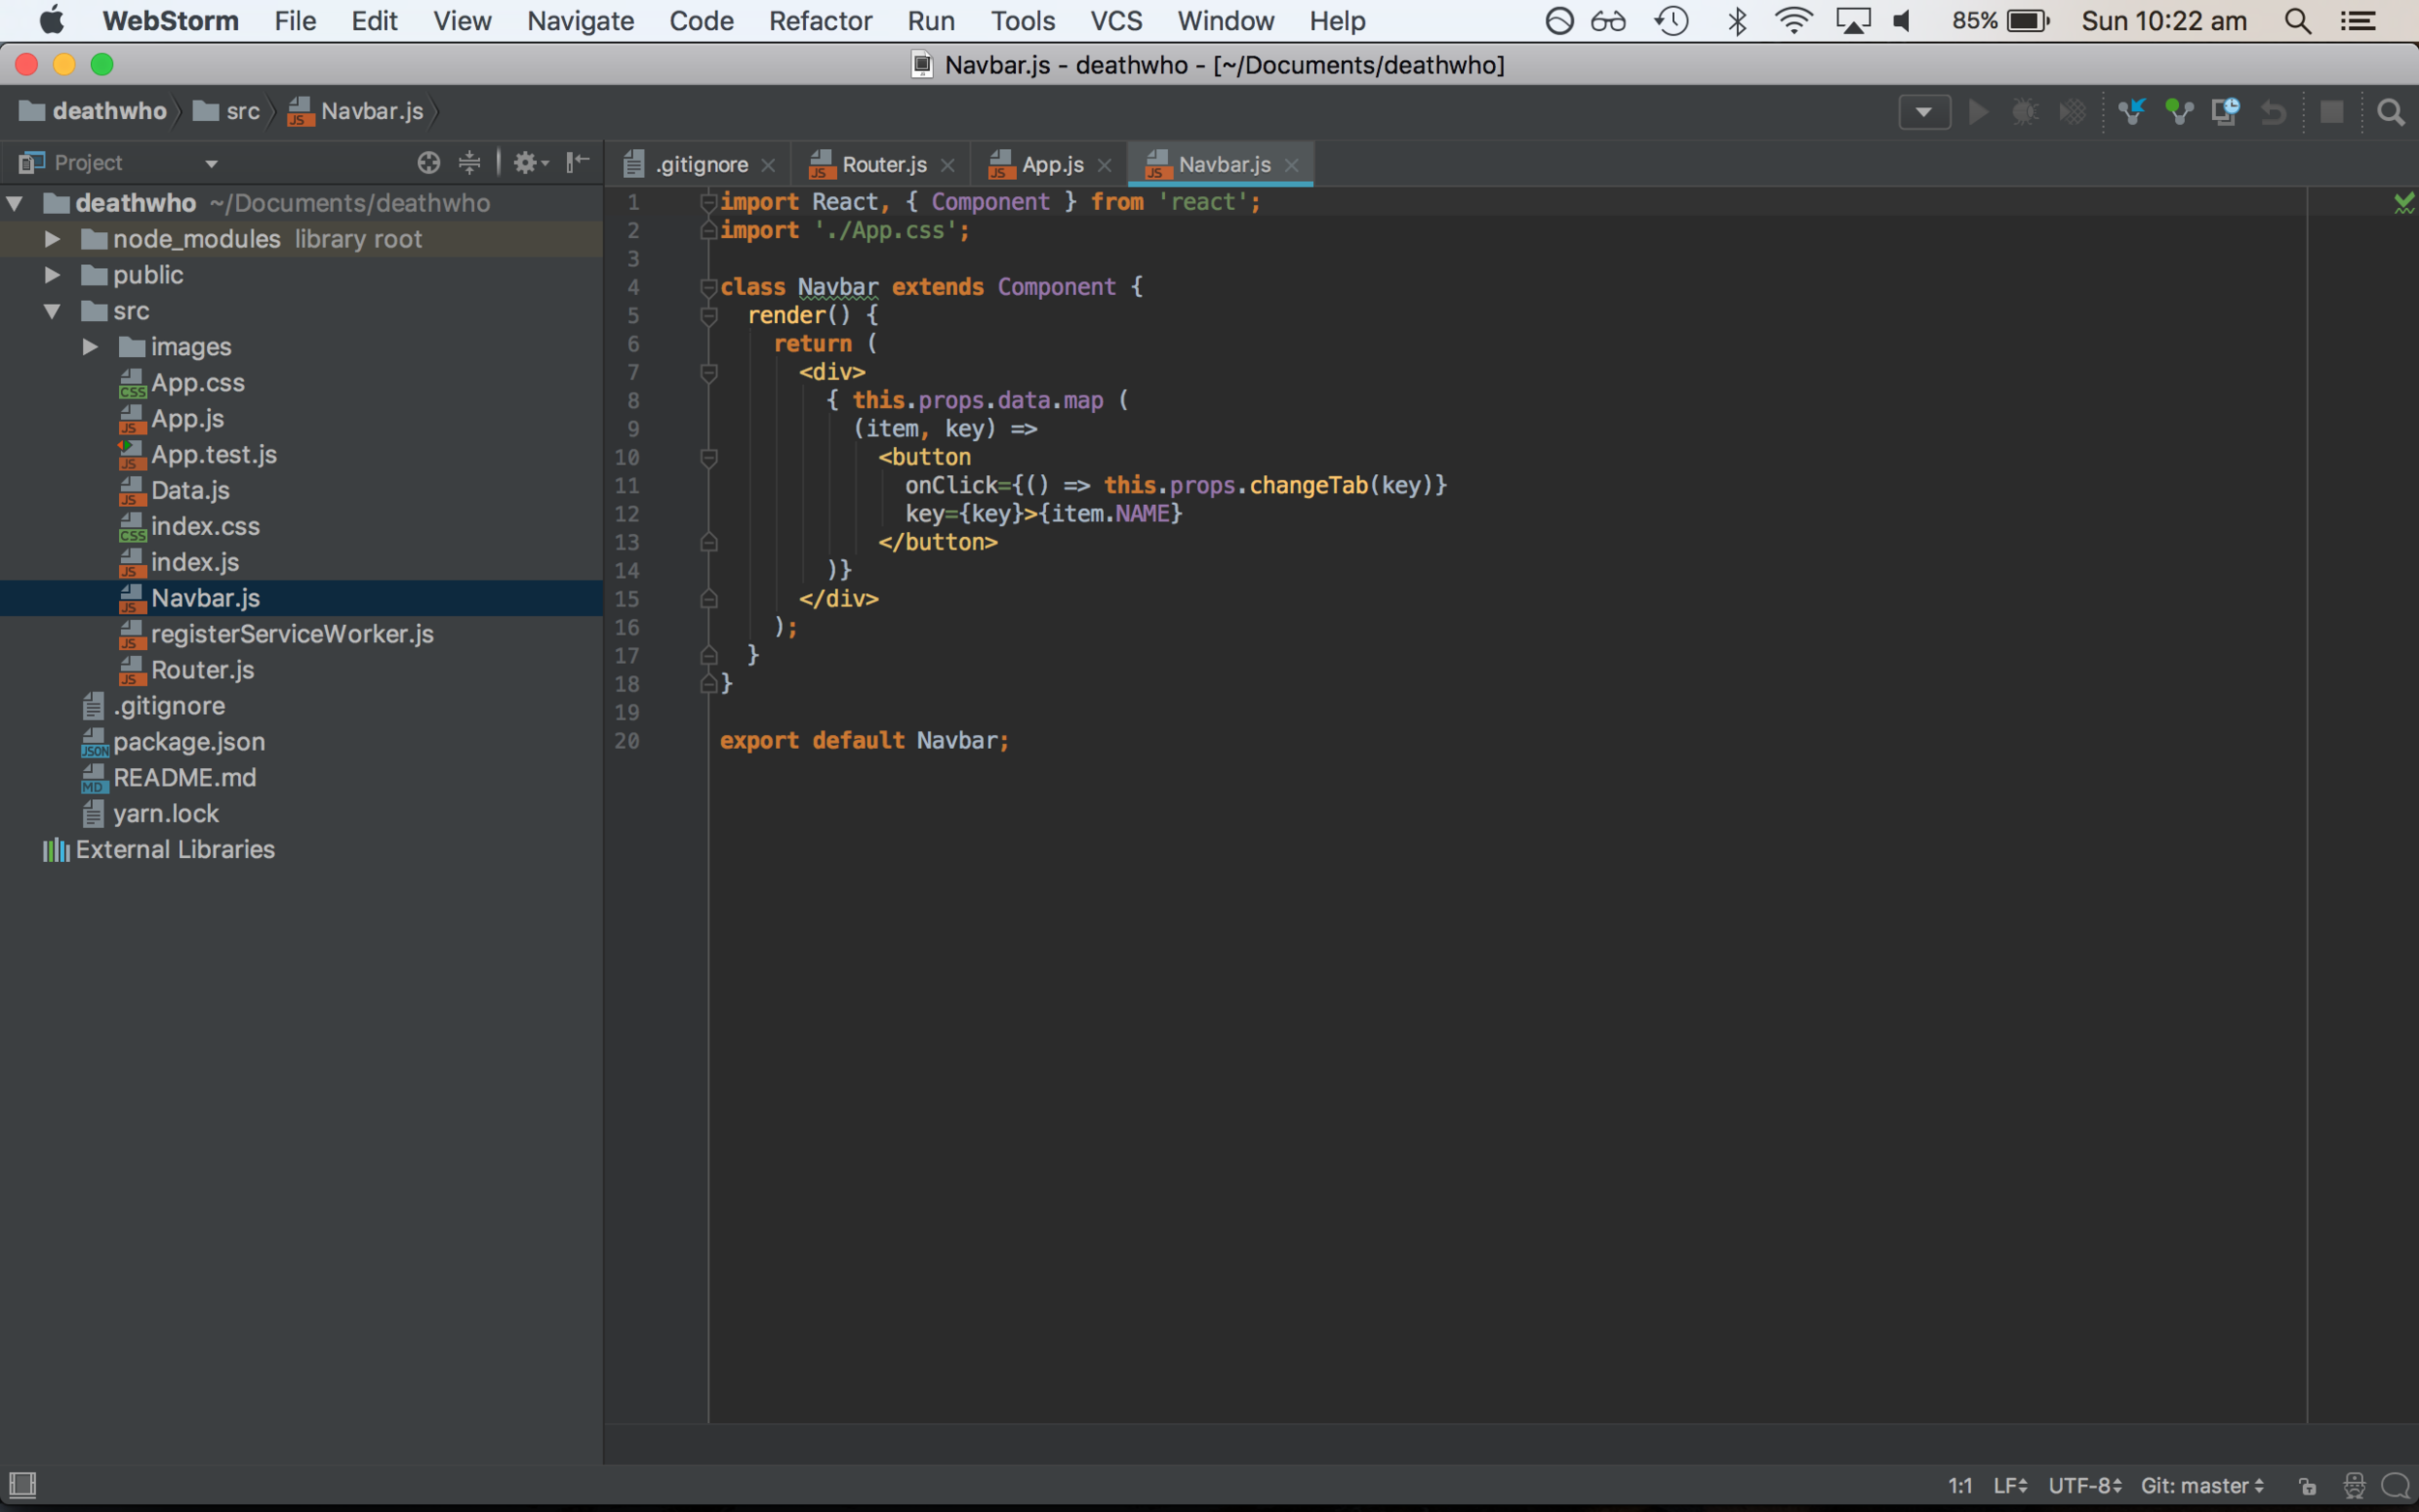The width and height of the screenshot is (2419, 1512).
Task: Collapse the src folder tree node
Action: pos(52,311)
